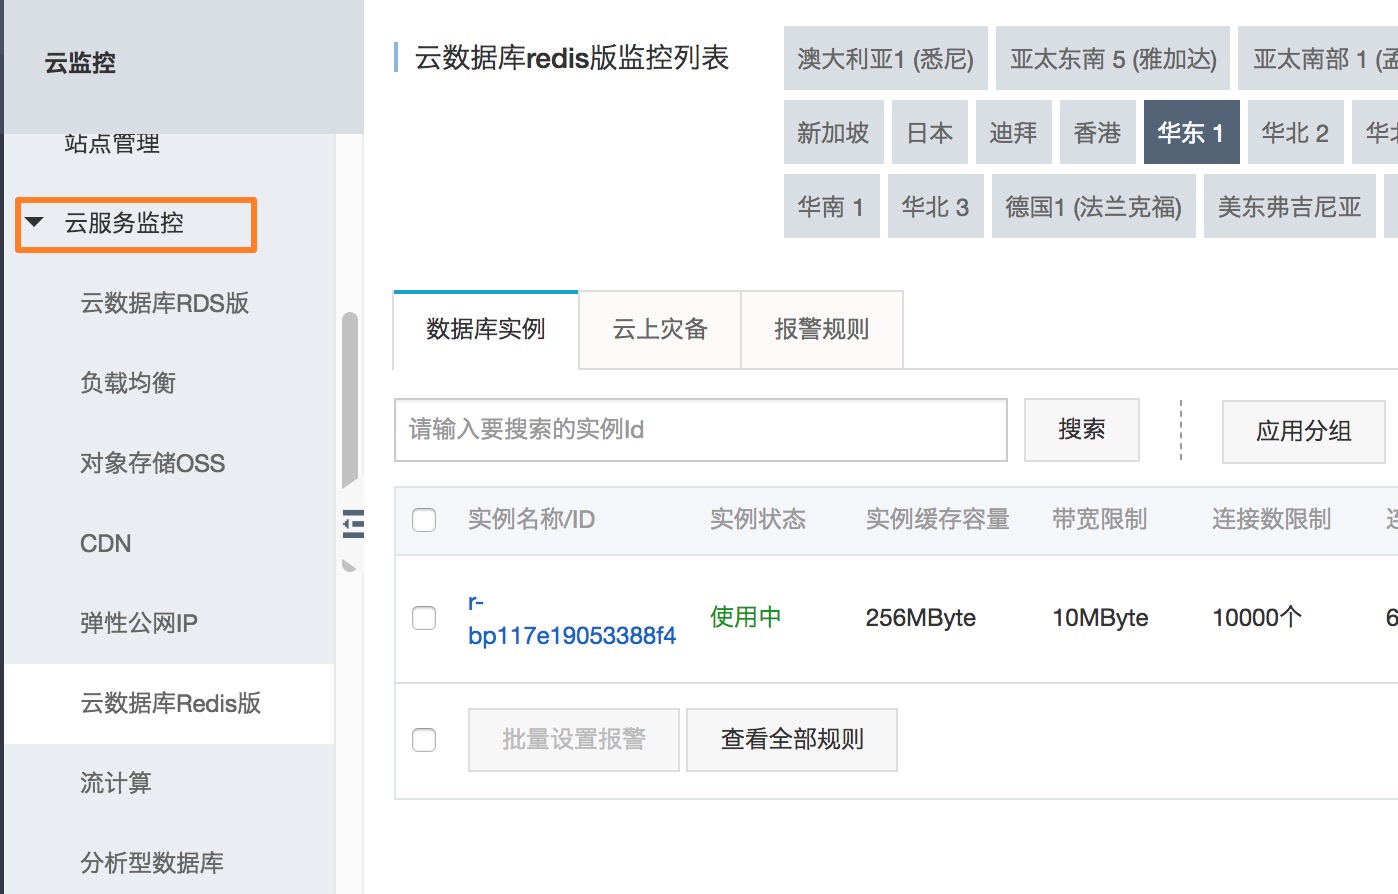Viewport: 1398px width, 894px height.
Task: Switch to 数据库实例 tab
Action: coord(486,330)
